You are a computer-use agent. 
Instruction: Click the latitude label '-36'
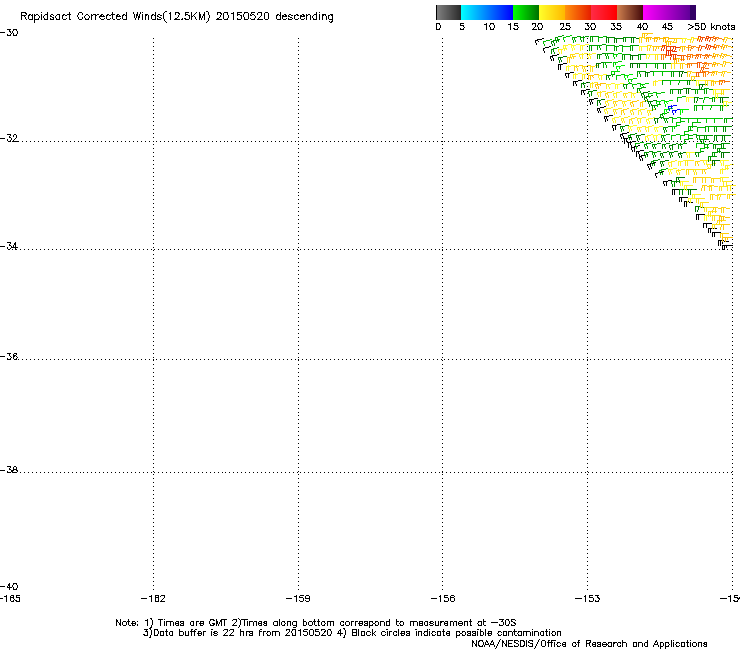point(9,356)
